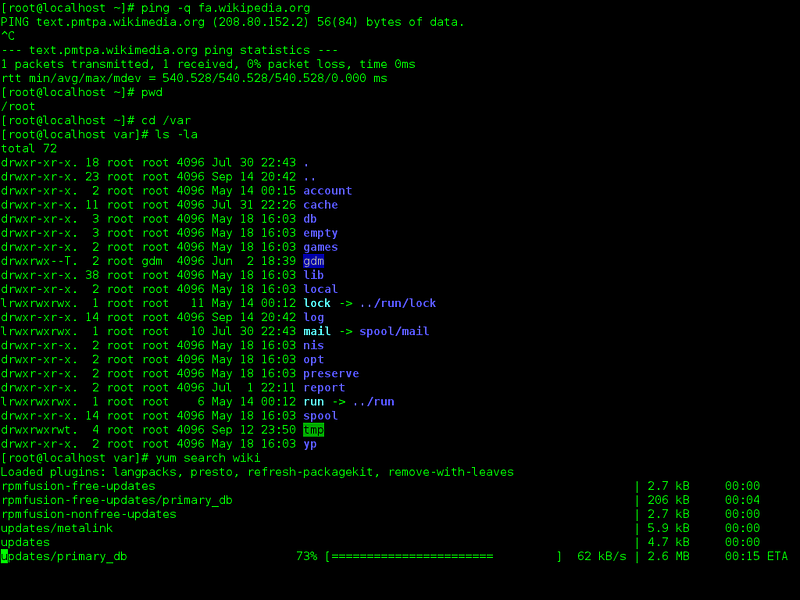Click the 73% progress percentage

(x=307, y=557)
